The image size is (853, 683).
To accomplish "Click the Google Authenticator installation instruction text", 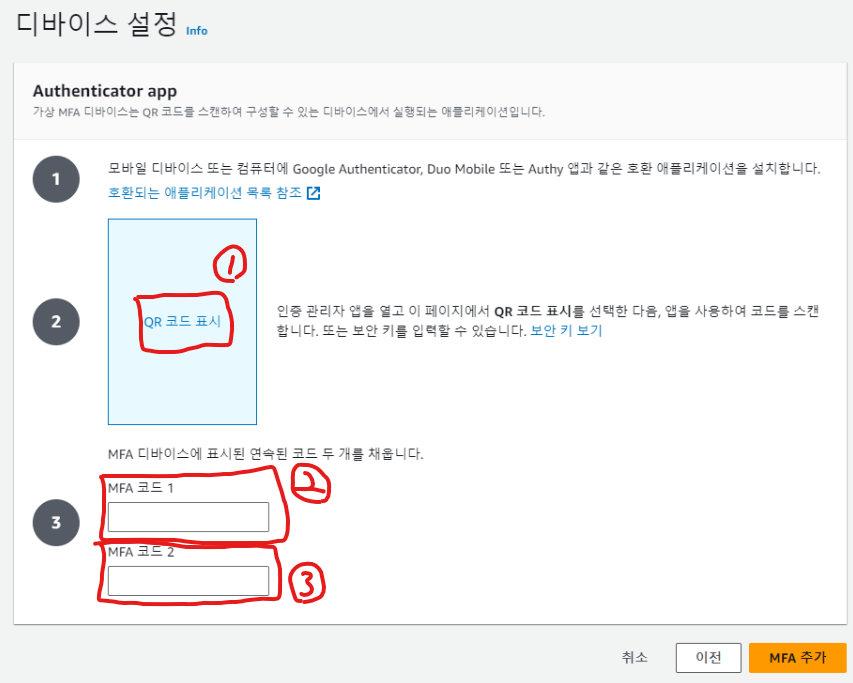I will 464,169.
